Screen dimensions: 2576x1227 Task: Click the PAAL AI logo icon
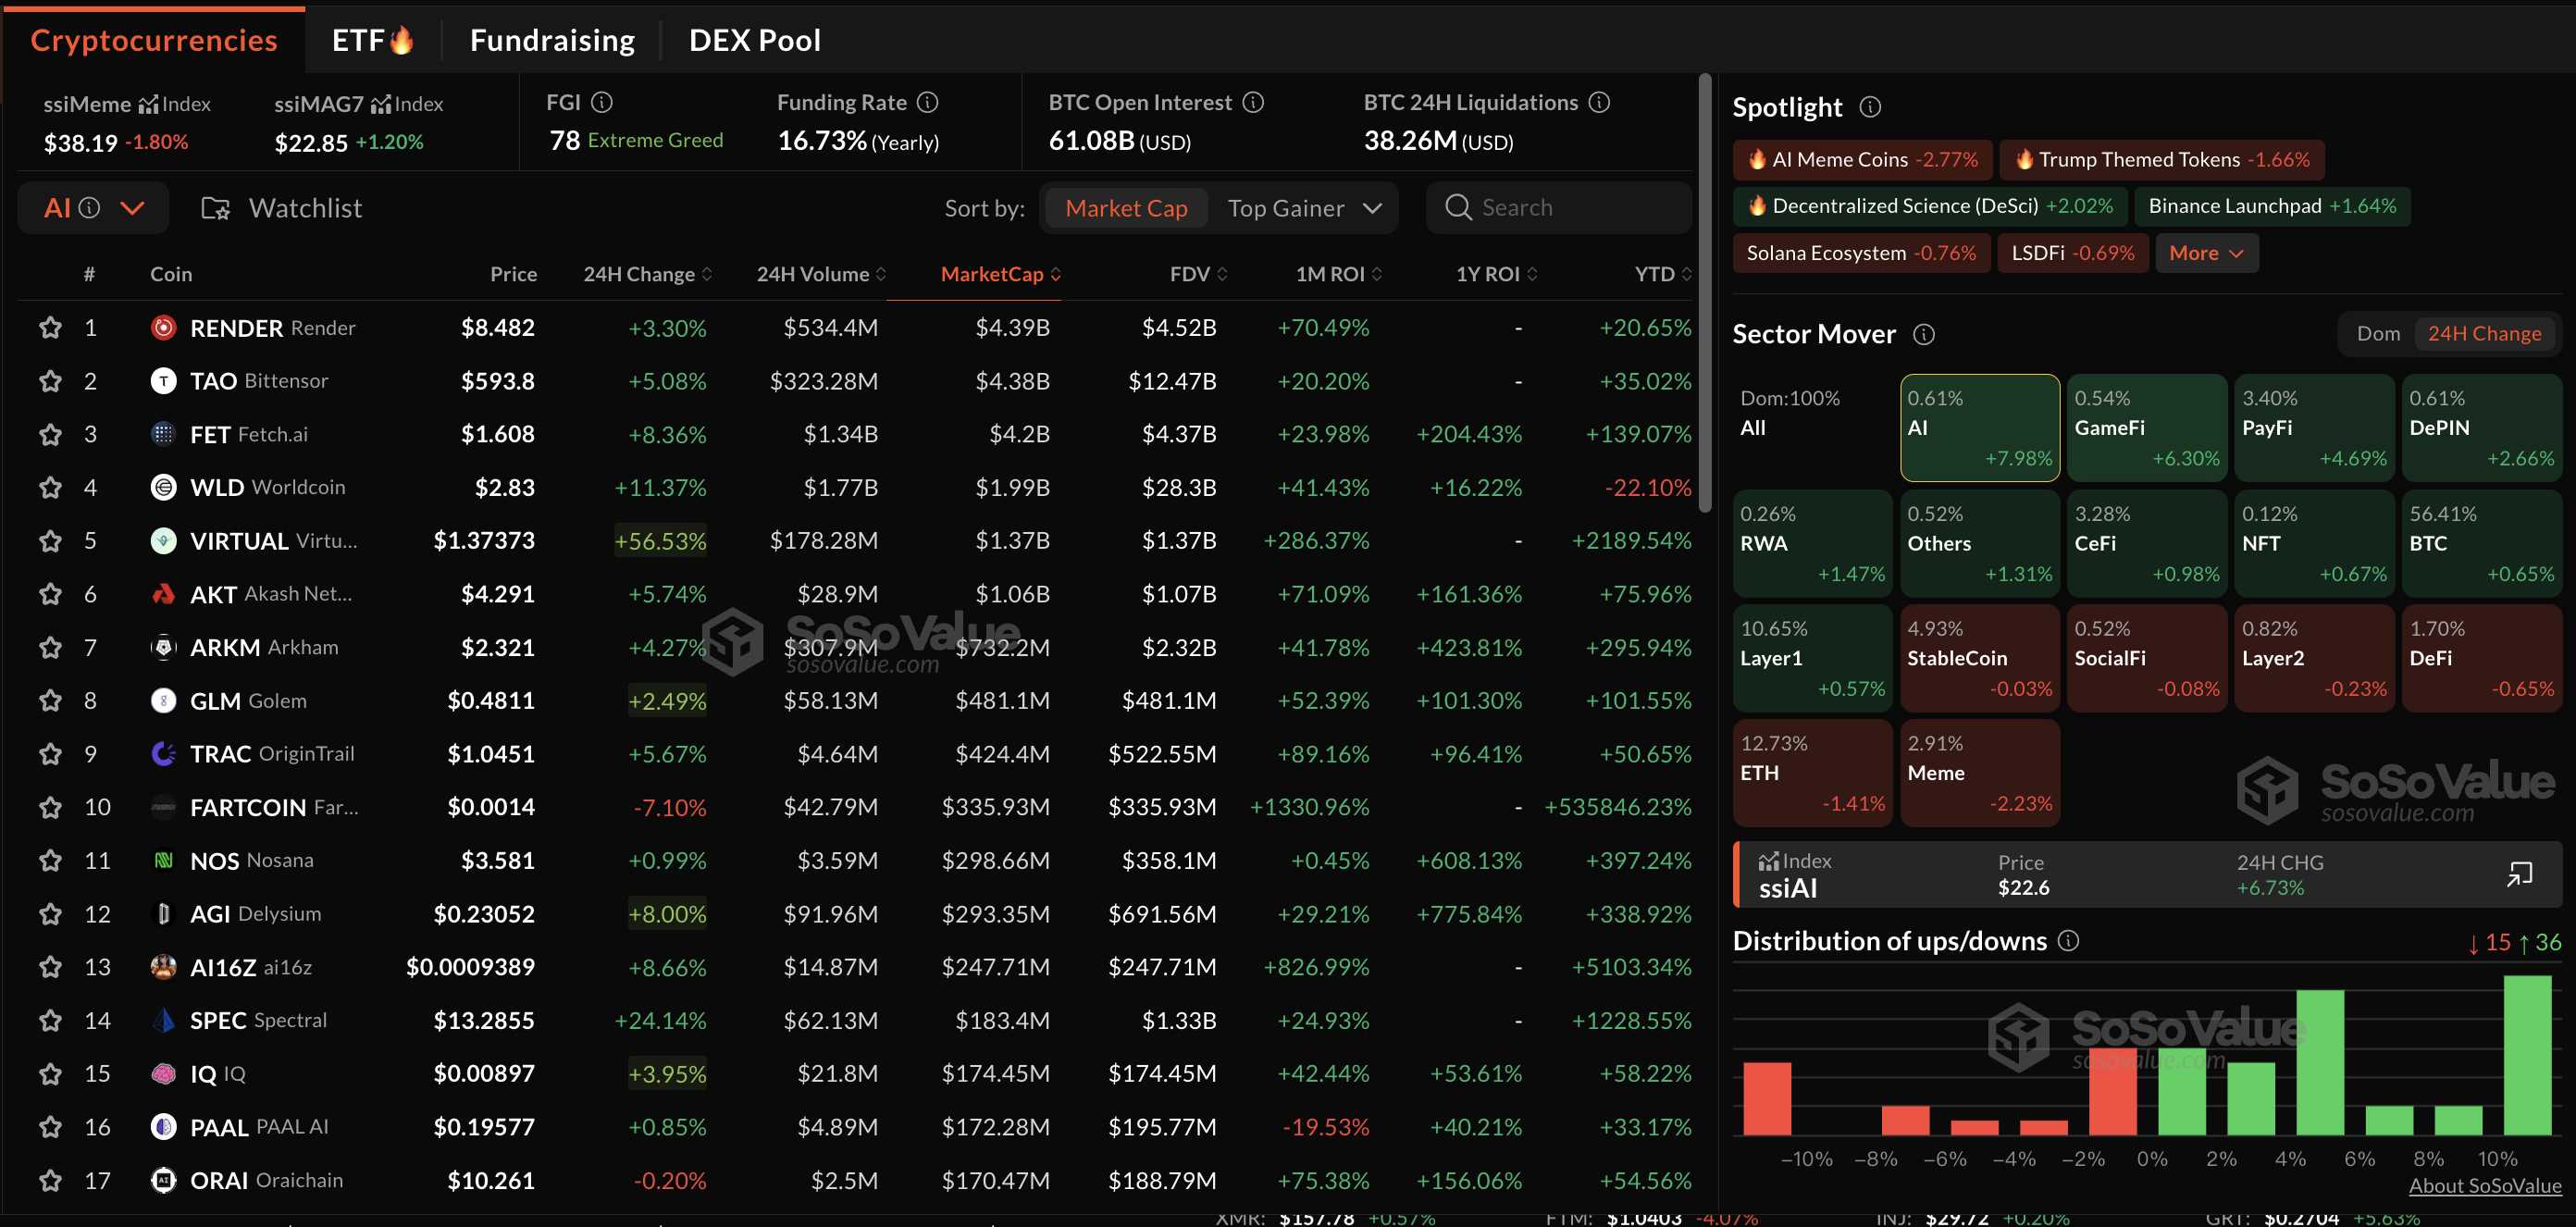tap(163, 1127)
